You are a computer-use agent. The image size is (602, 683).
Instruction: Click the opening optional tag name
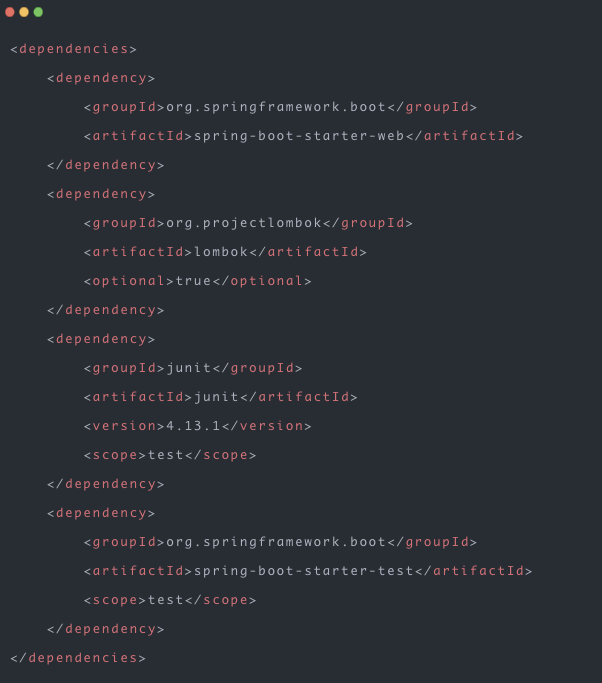(129, 281)
